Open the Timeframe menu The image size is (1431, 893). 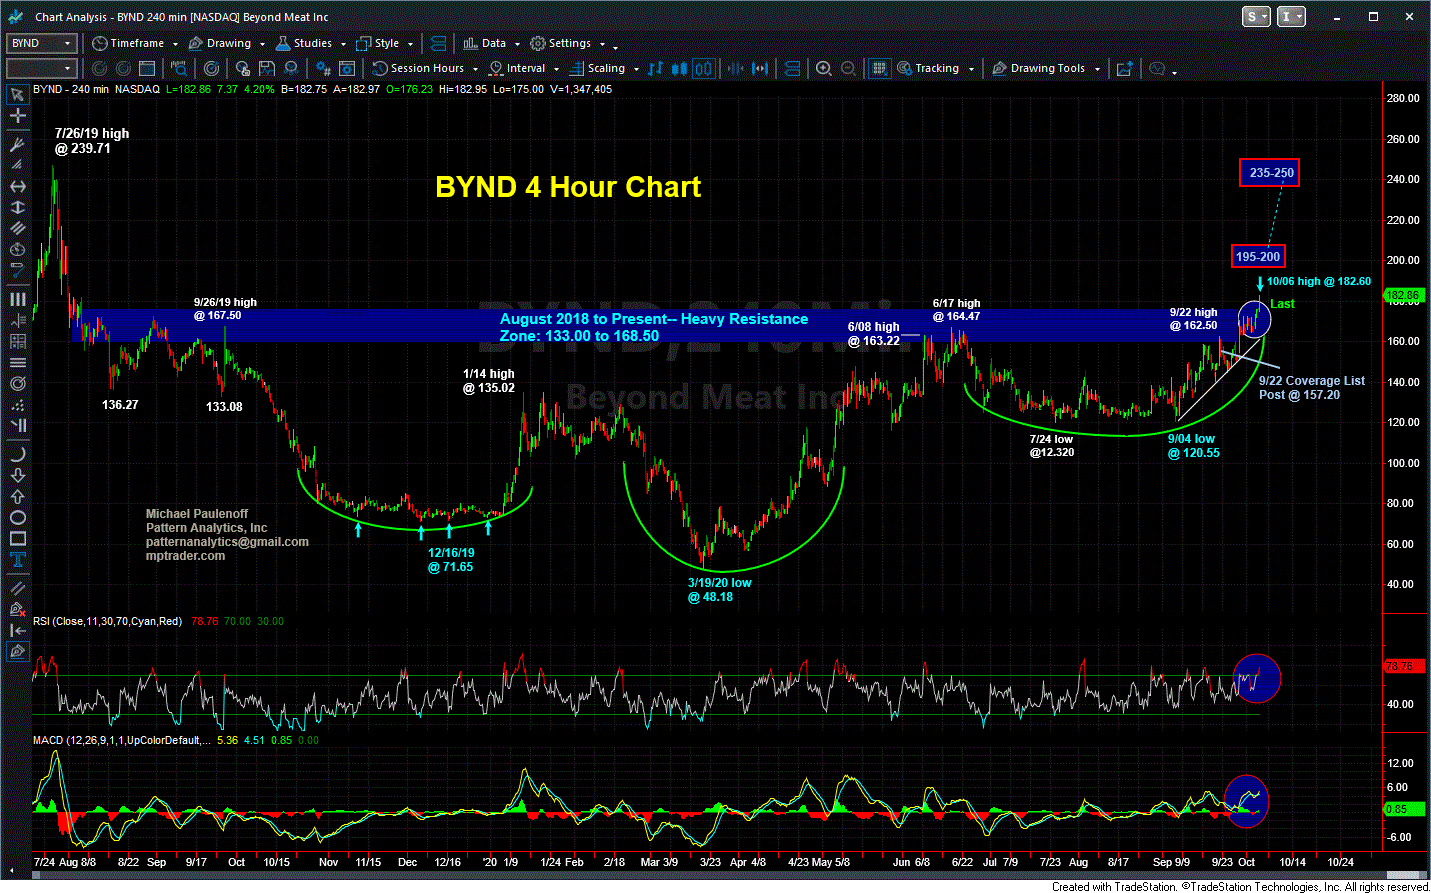[128, 43]
